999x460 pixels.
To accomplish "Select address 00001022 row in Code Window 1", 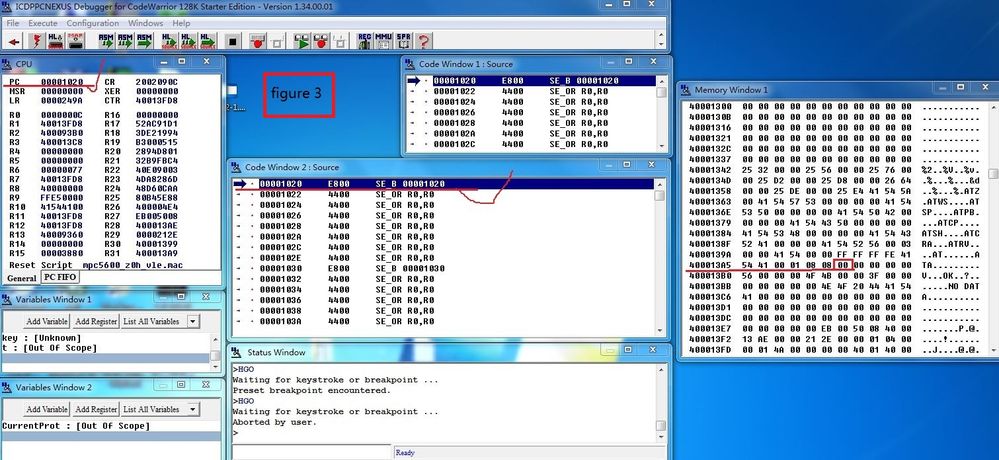I will point(531,91).
